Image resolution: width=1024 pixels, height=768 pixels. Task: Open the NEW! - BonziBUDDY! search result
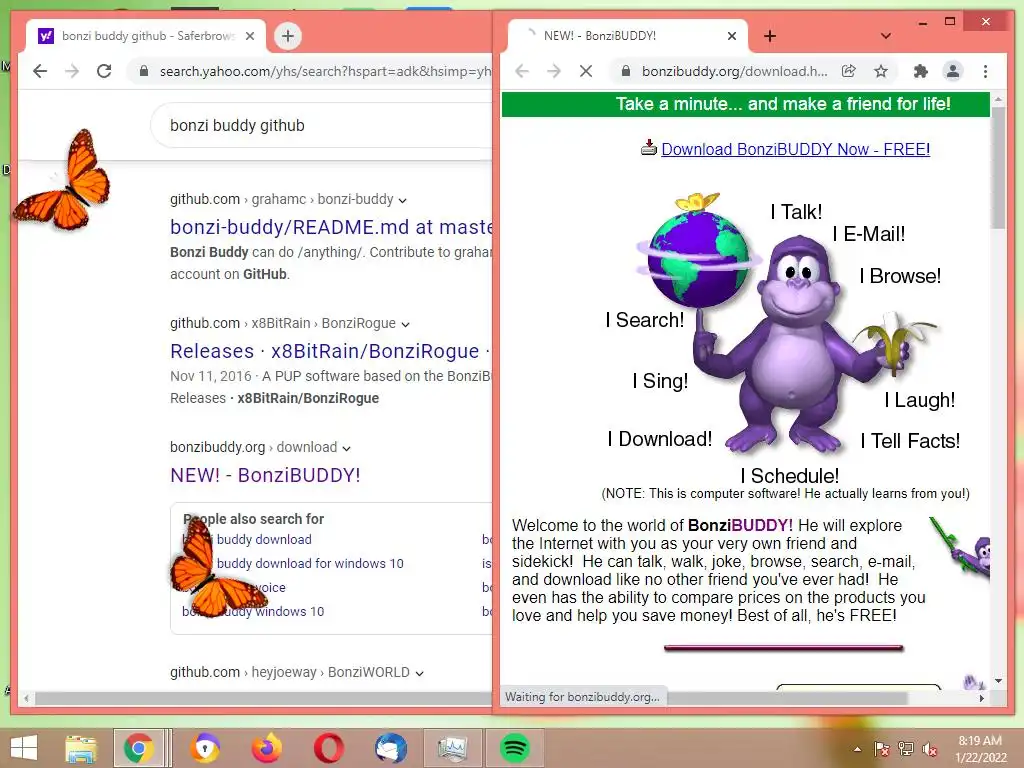tap(265, 475)
